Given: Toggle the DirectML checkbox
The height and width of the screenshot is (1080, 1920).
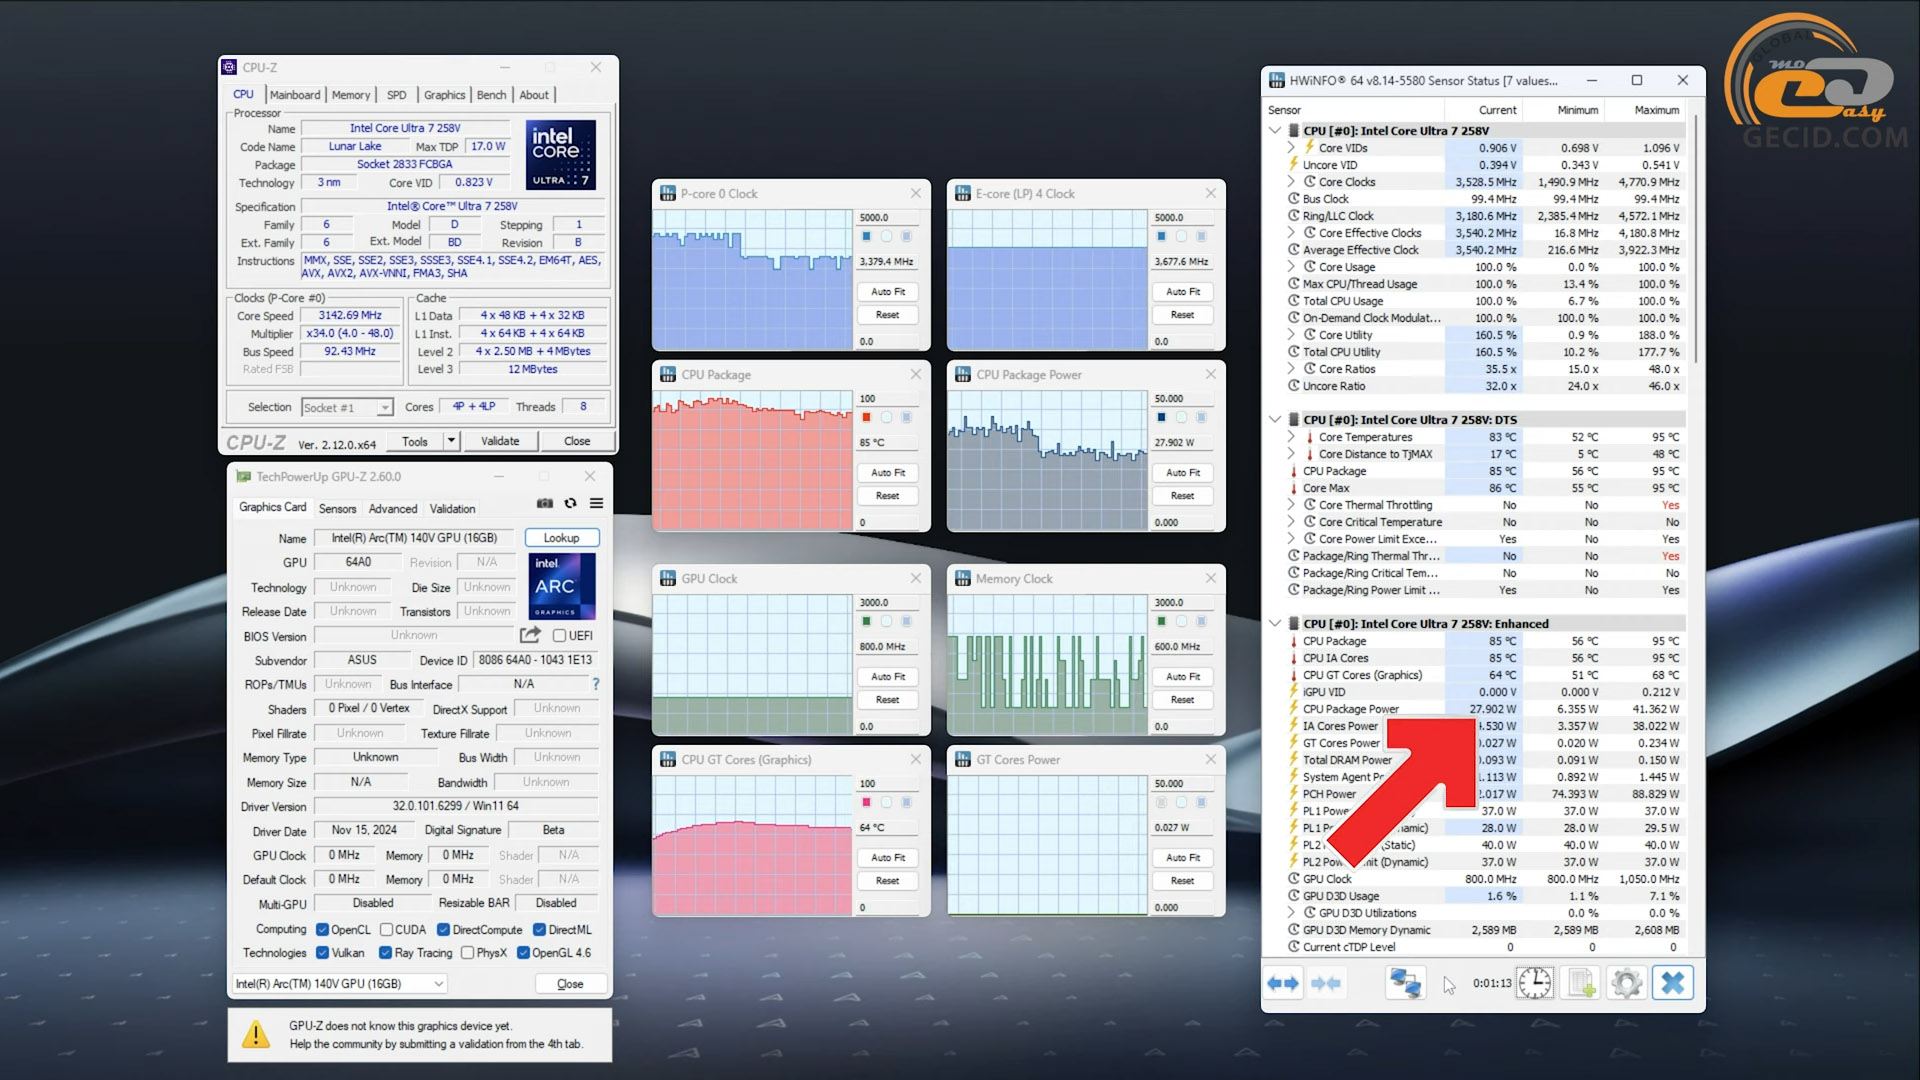Looking at the screenshot, I should [539, 929].
